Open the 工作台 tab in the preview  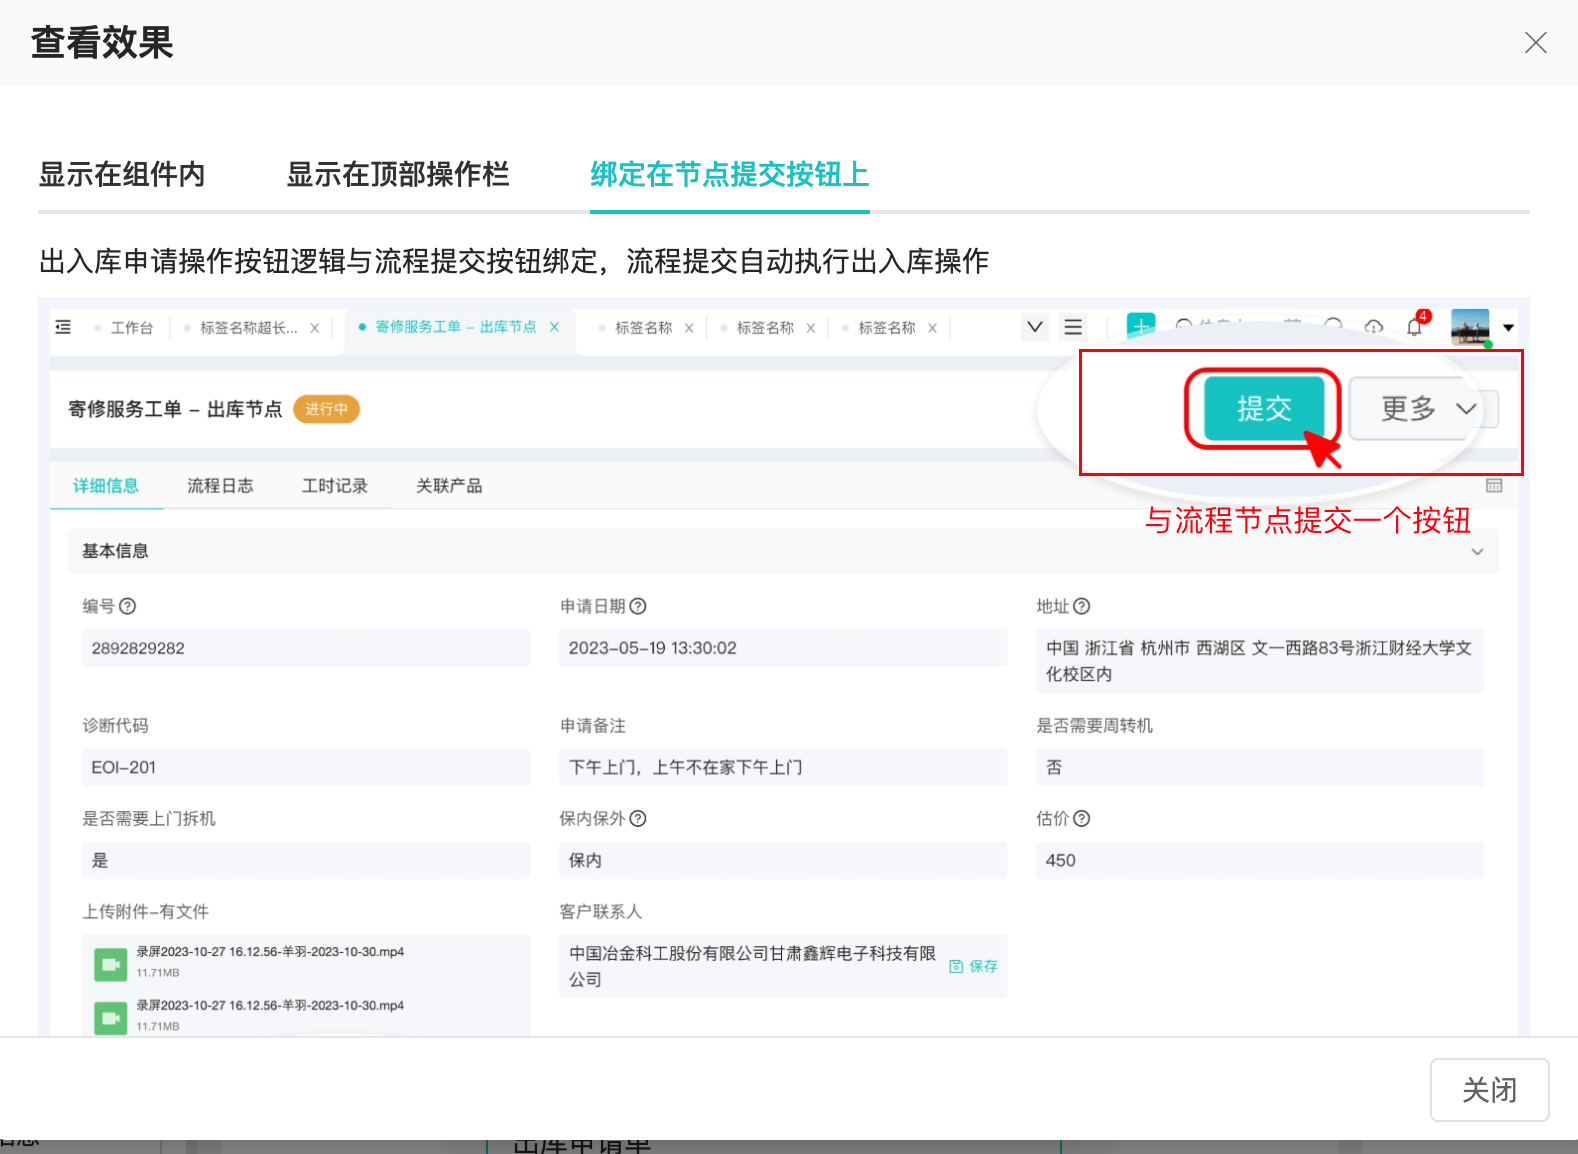[x=132, y=328]
